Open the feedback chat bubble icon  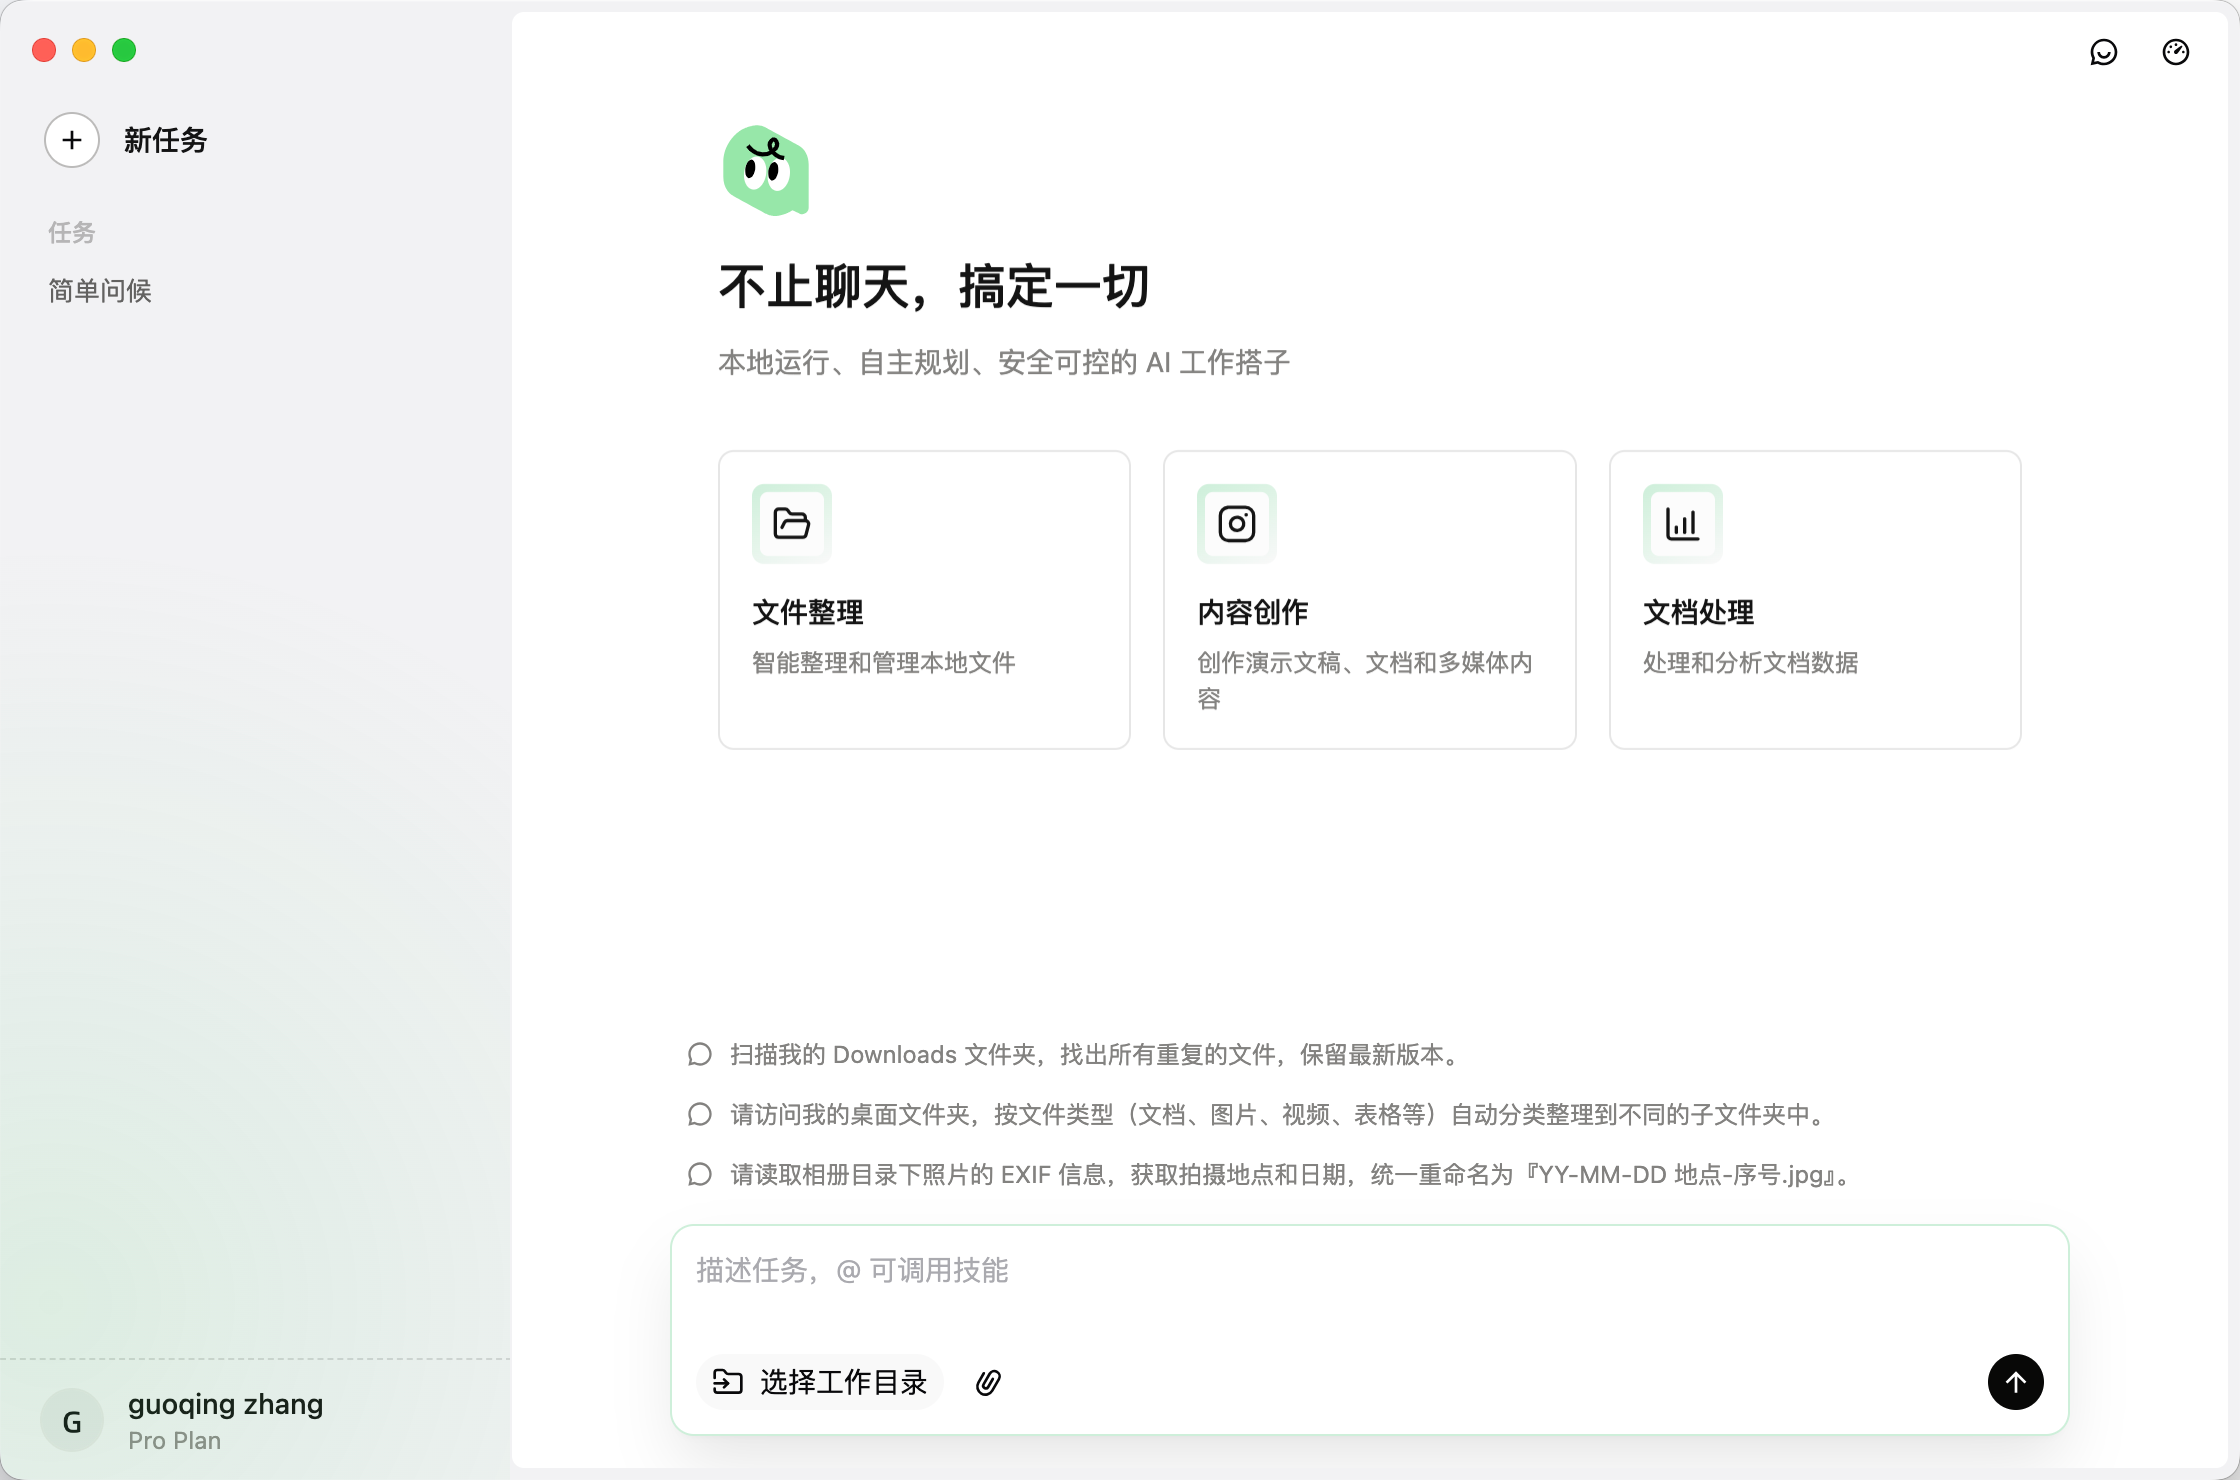pyautogui.click(x=2104, y=53)
